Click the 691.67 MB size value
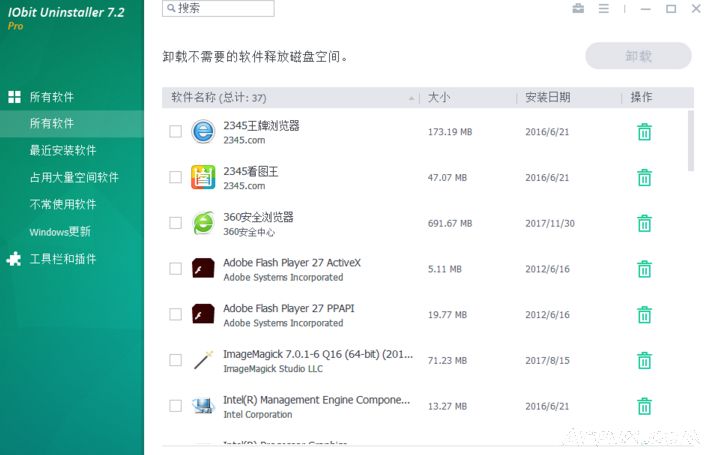The width and height of the screenshot is (707, 455). (x=450, y=223)
